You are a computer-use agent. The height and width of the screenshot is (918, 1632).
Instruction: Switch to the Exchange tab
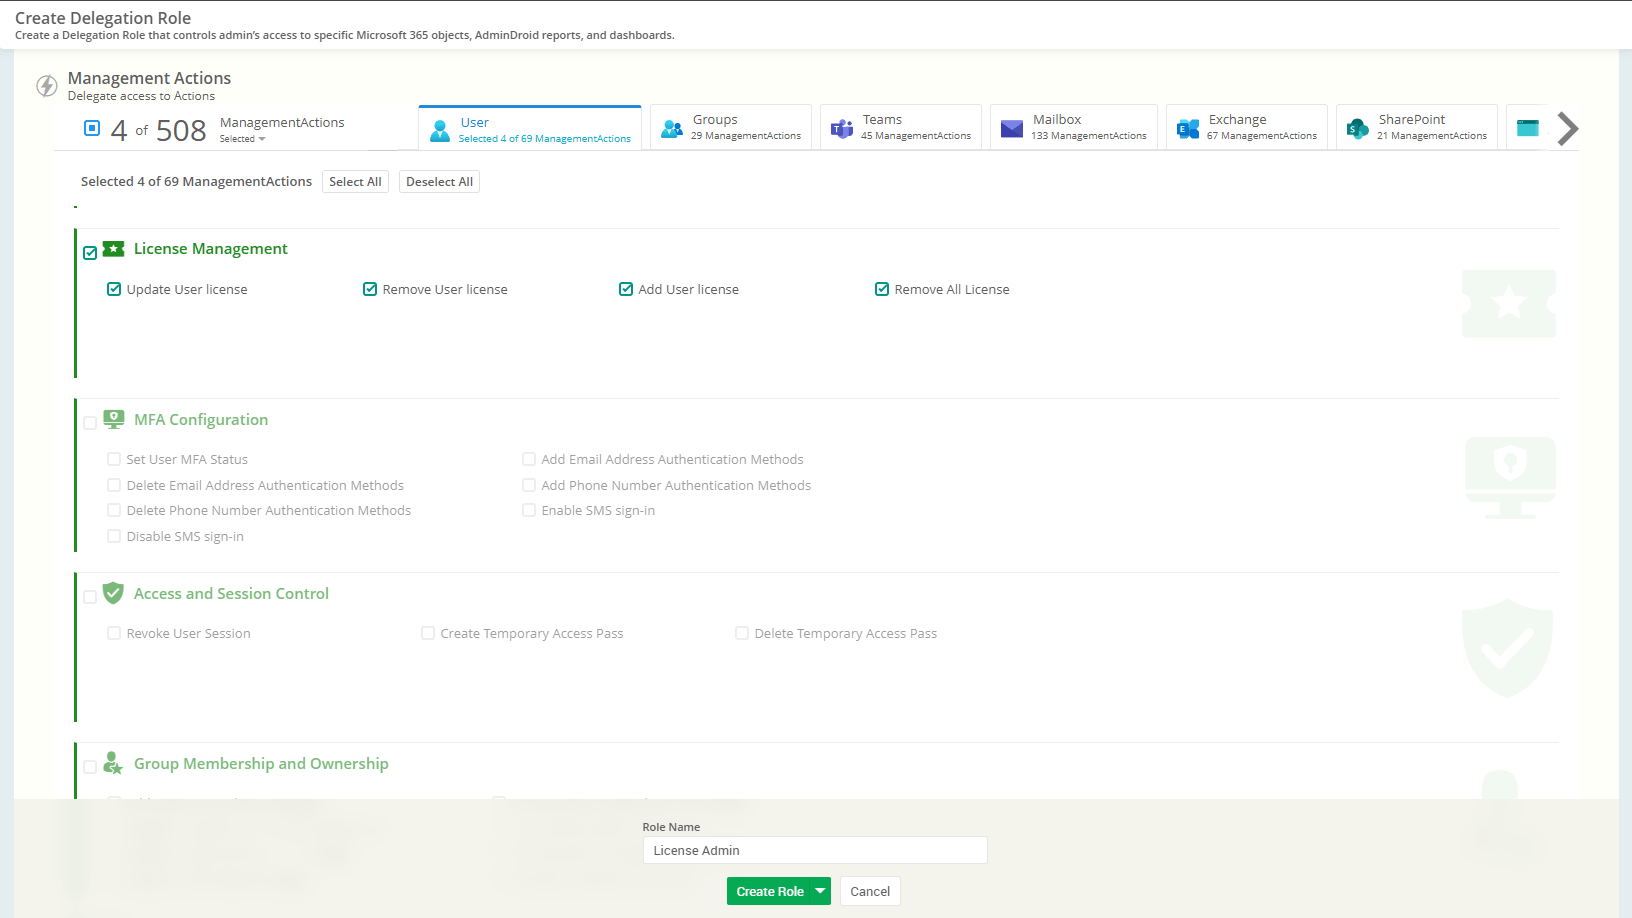(1247, 127)
